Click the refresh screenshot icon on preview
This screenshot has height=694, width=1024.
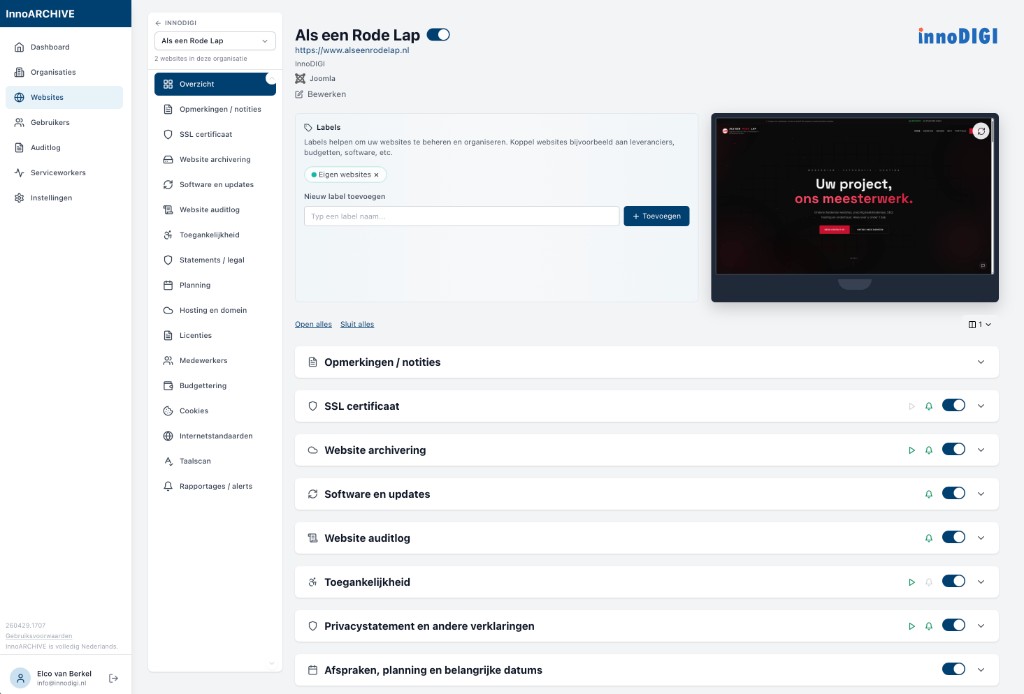[981, 131]
